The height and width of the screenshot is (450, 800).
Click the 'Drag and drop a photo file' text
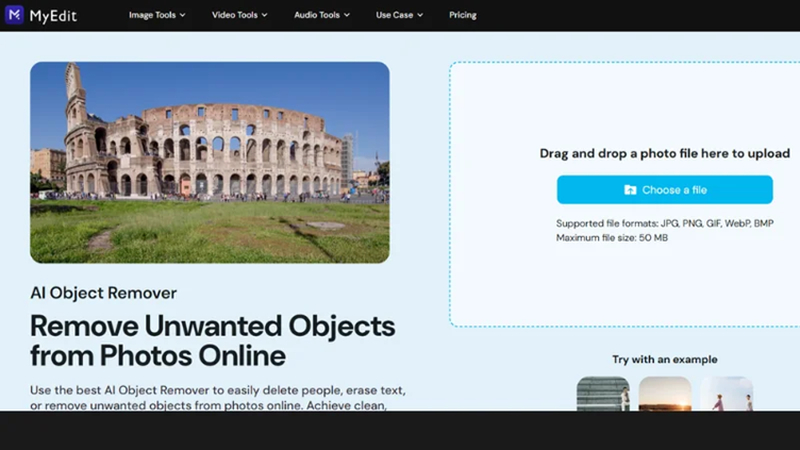pyautogui.click(x=665, y=154)
